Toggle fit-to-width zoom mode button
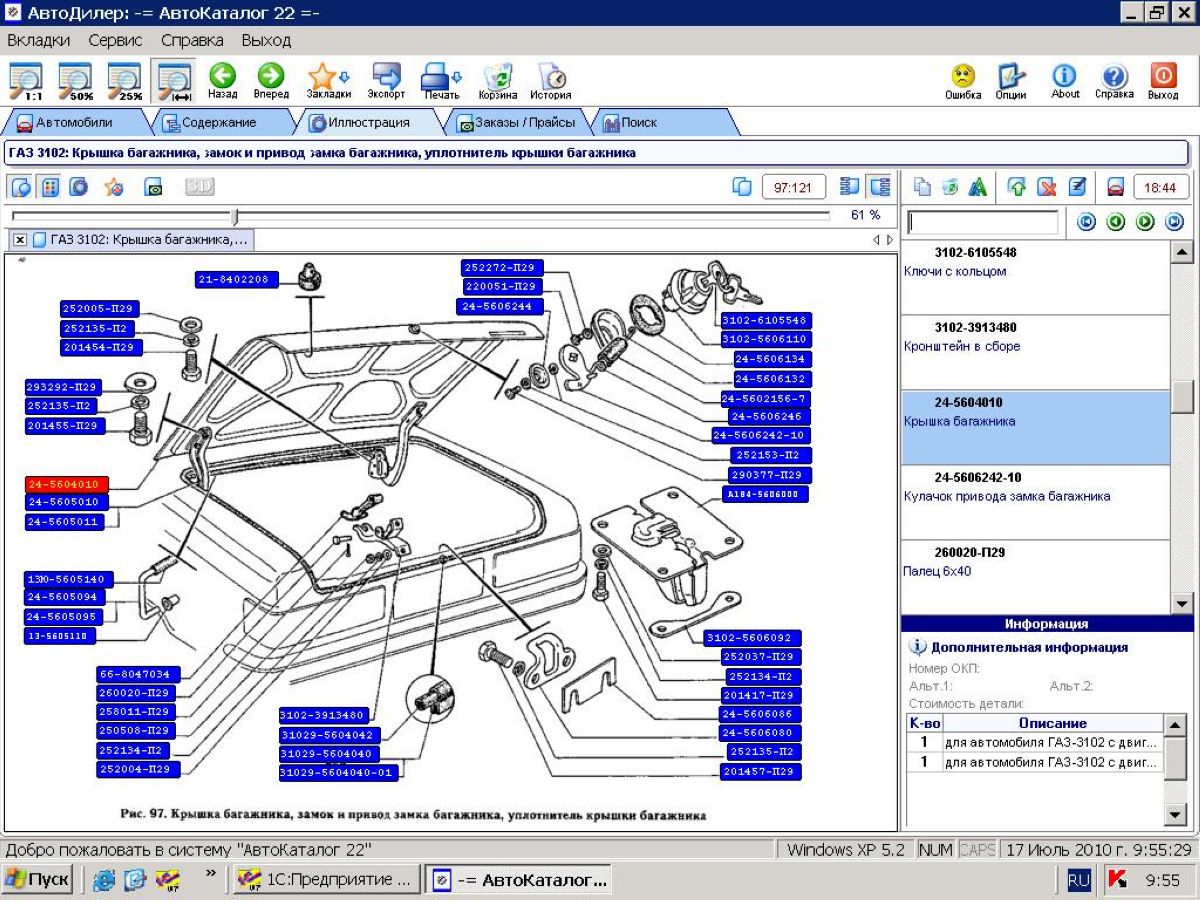Screen dimensions: 1200x900 [x=174, y=80]
